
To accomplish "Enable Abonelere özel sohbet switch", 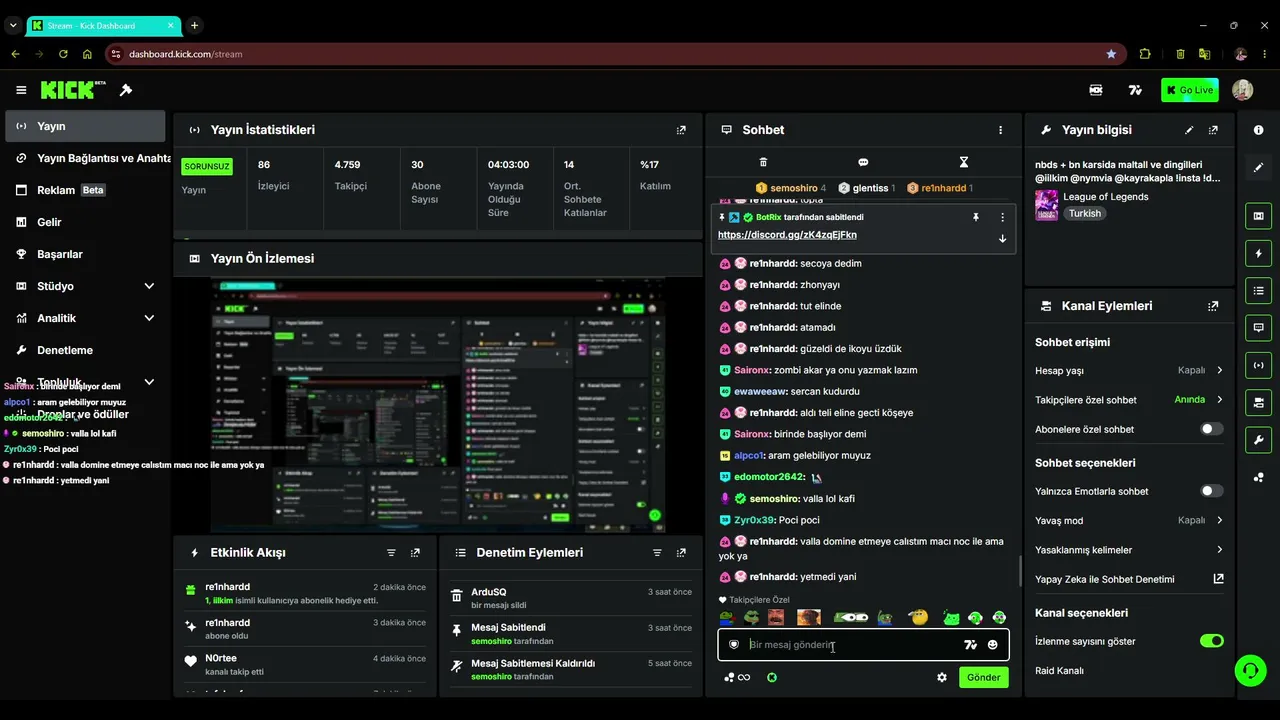I will tap(1211, 429).
